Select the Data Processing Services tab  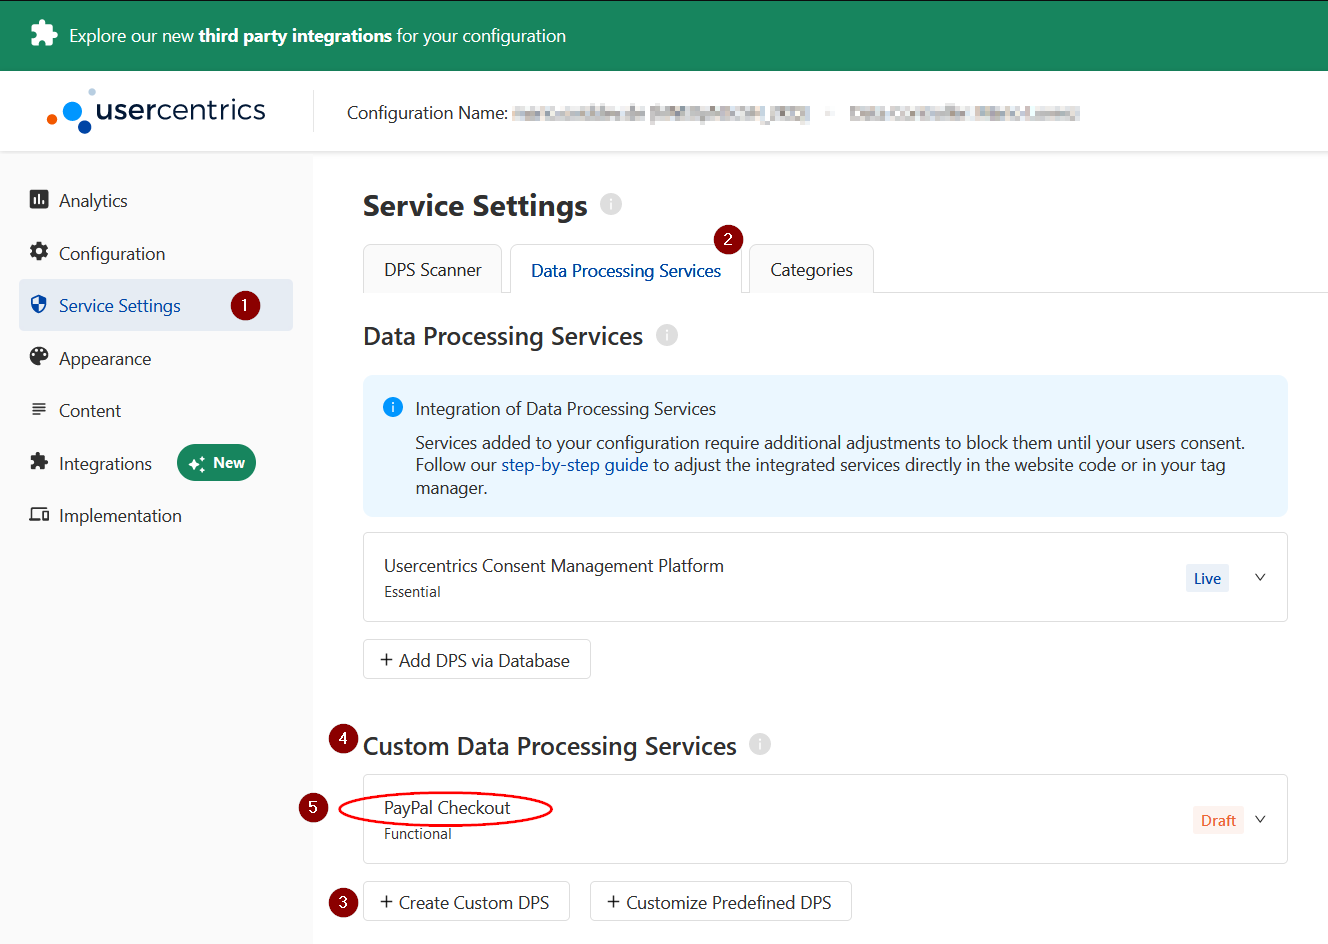tap(626, 270)
